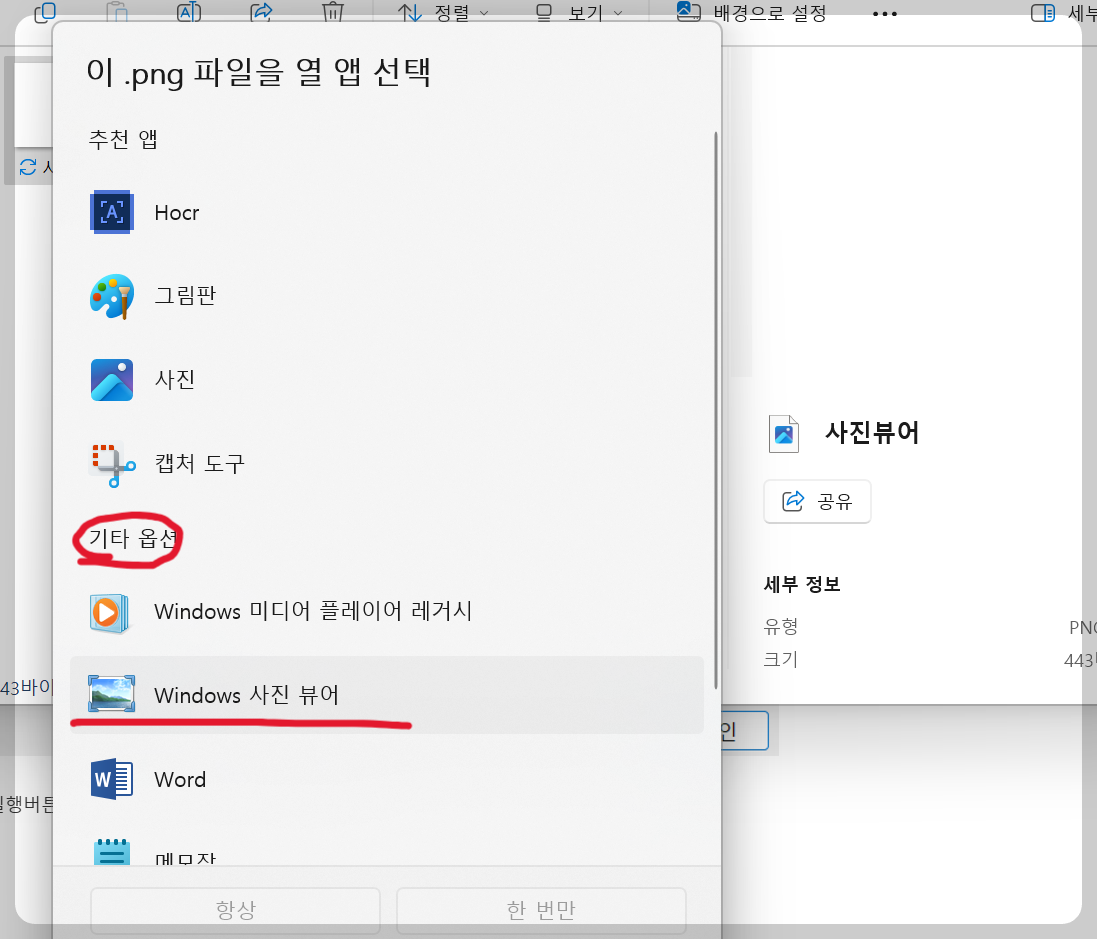Click the trash delete icon in toolbar
Viewport: 1097px width, 939px height.
coord(332,12)
